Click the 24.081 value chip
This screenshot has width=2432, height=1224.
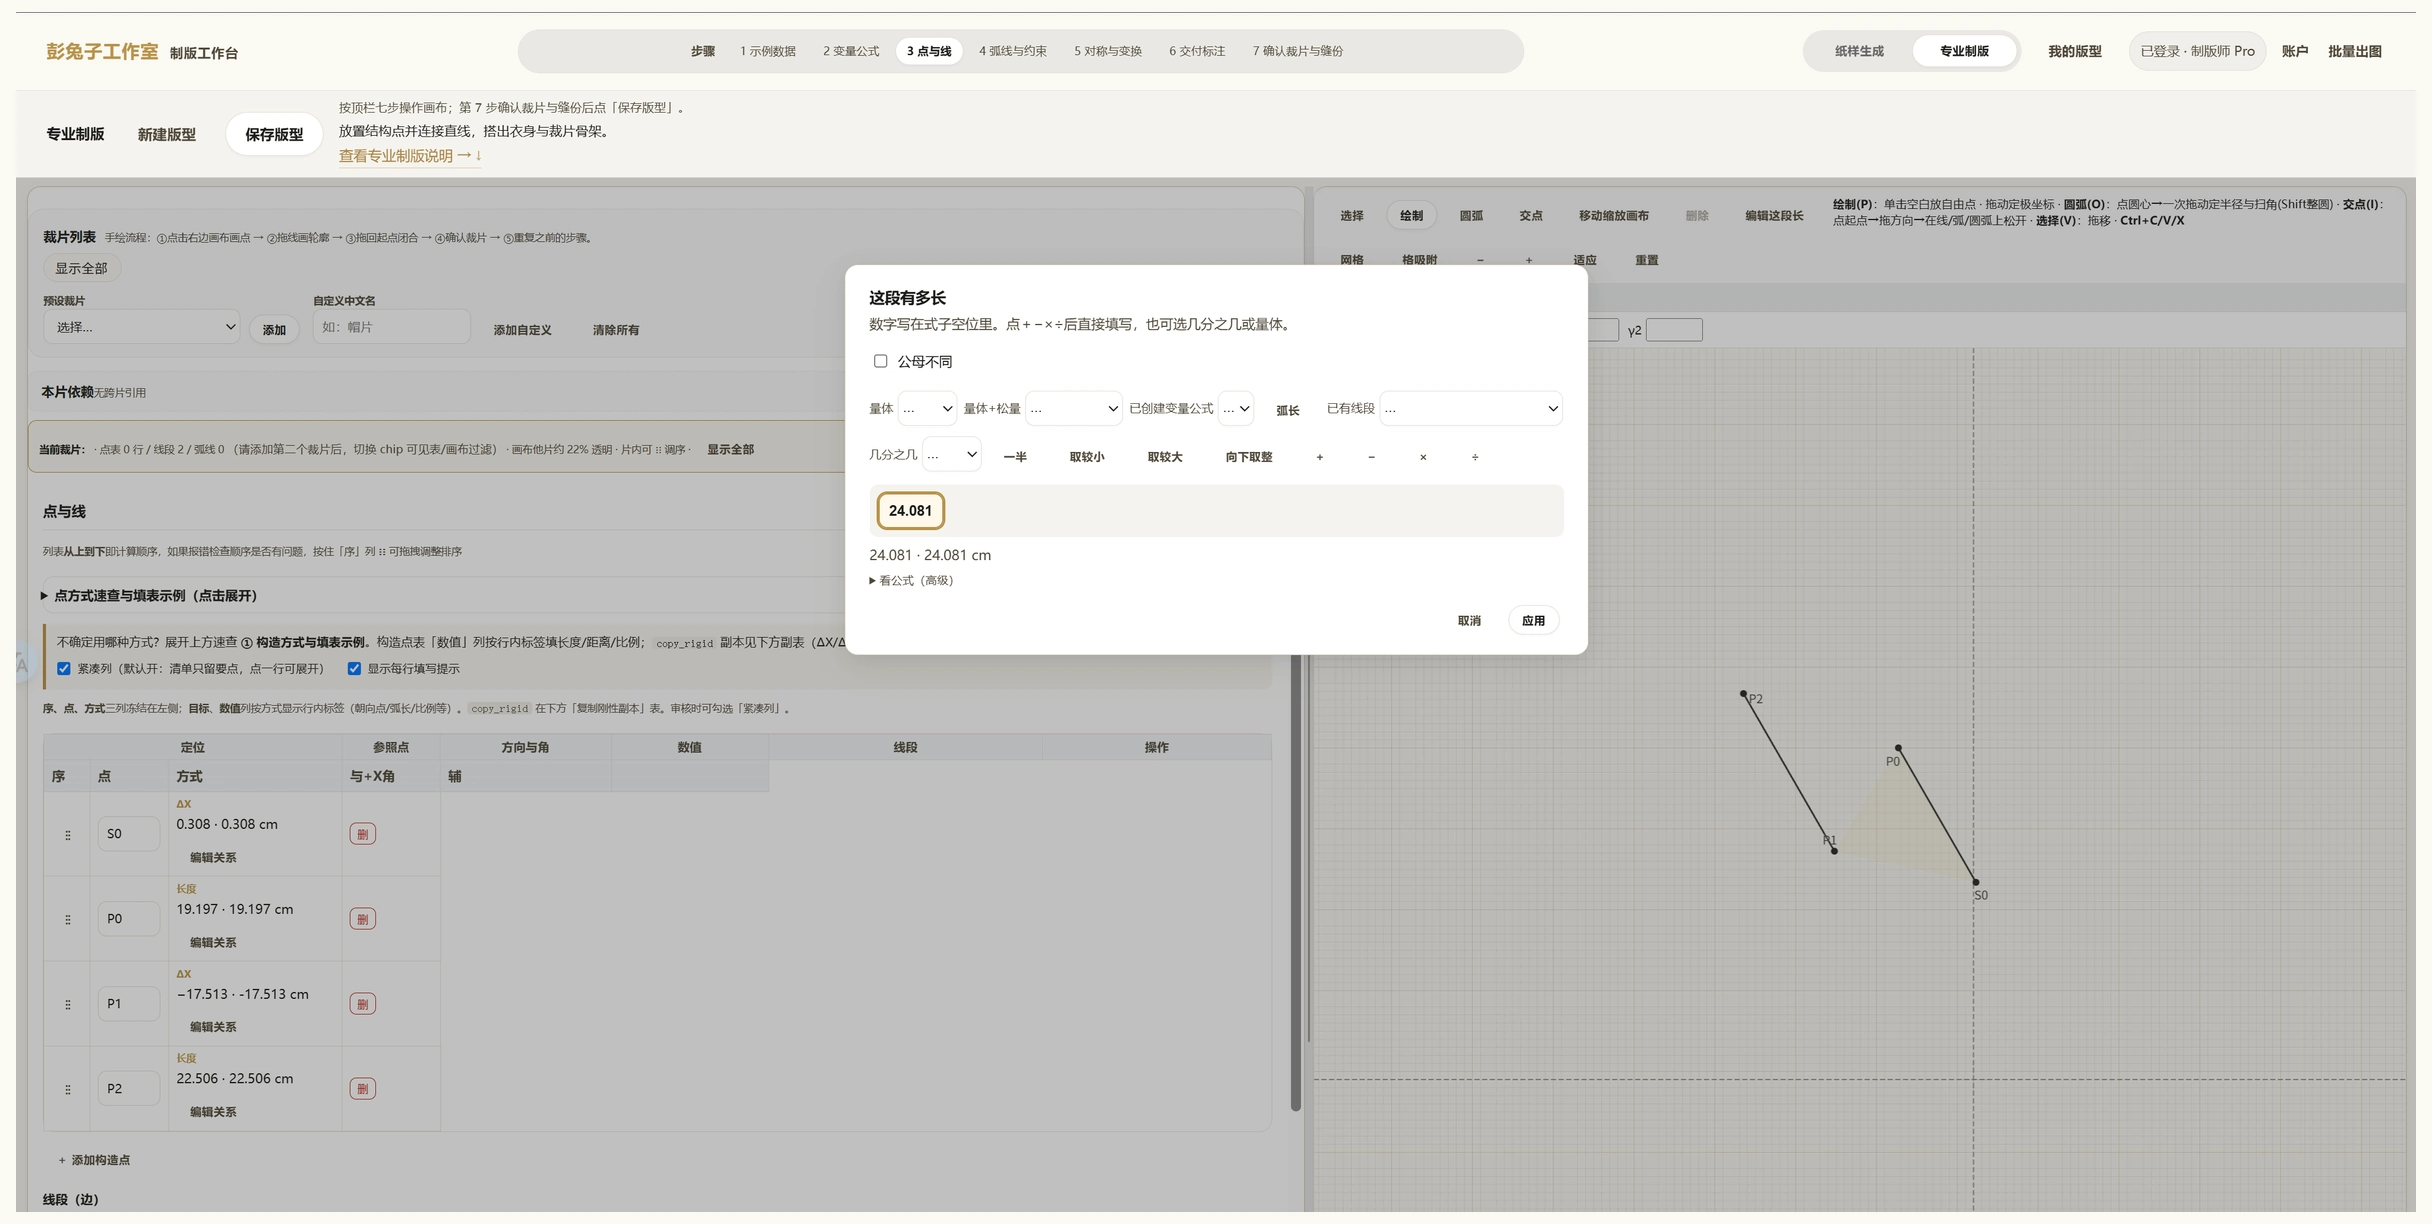910,511
